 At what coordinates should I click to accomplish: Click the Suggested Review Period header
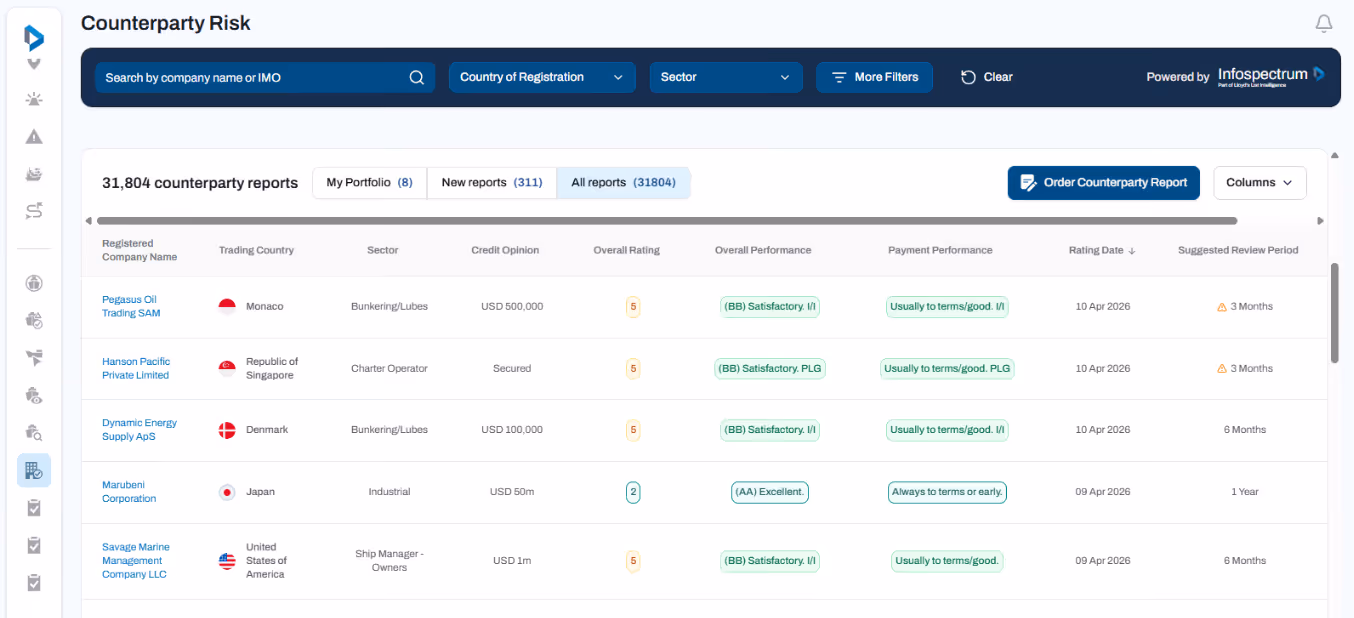tap(1238, 250)
